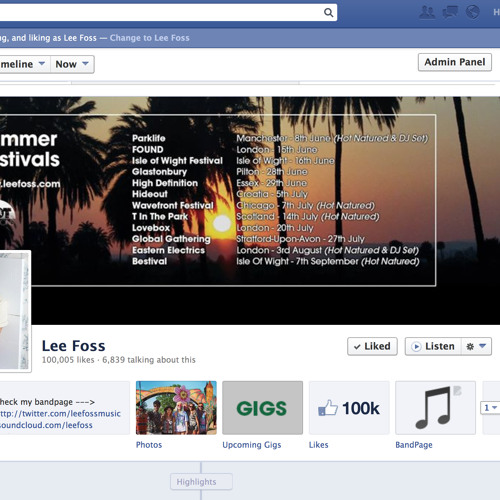Click the Highlights timeline button
The width and height of the screenshot is (500, 500).
201,482
